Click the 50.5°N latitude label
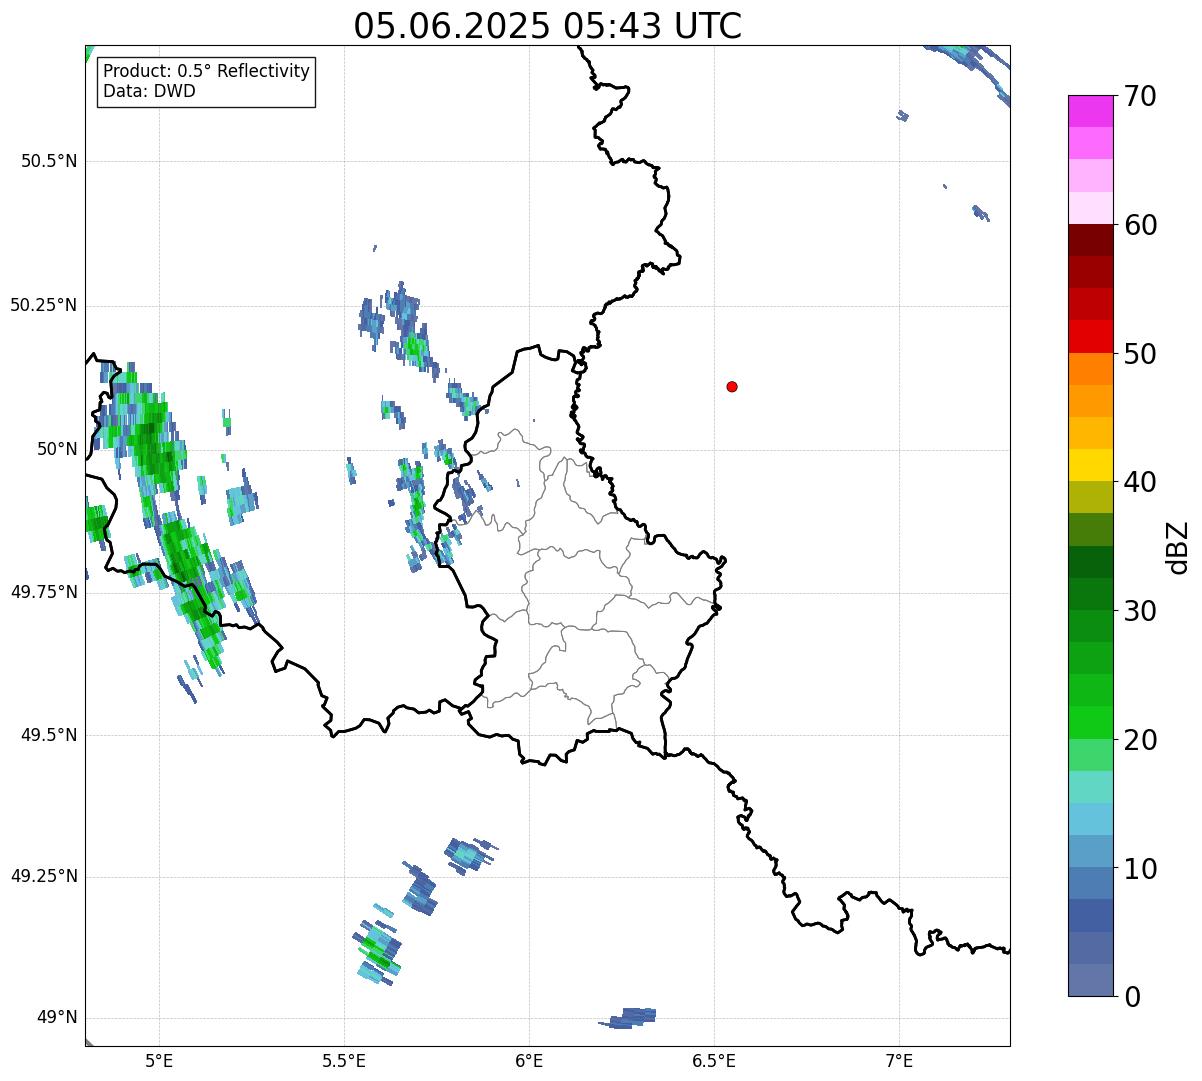Screen dimensions: 1202x1081 (x=49, y=161)
